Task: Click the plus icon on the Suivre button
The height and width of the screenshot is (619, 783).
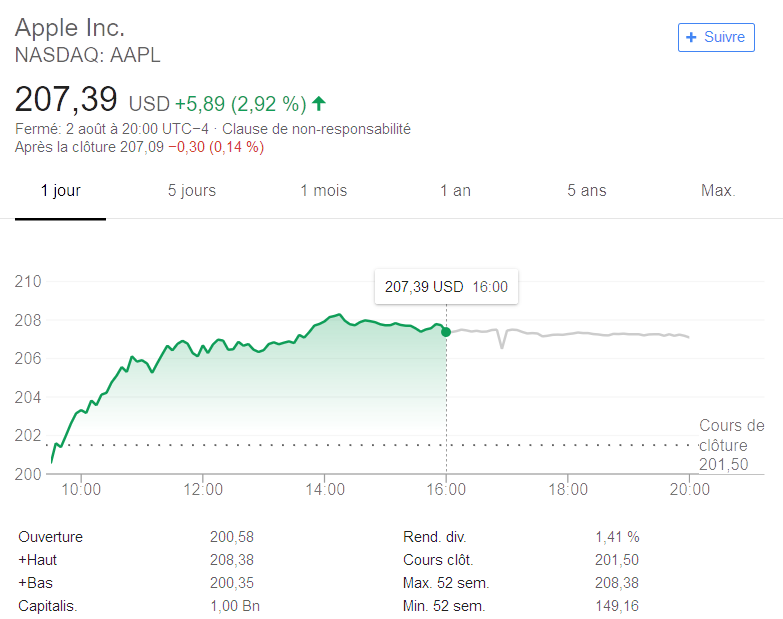Action: (x=691, y=38)
